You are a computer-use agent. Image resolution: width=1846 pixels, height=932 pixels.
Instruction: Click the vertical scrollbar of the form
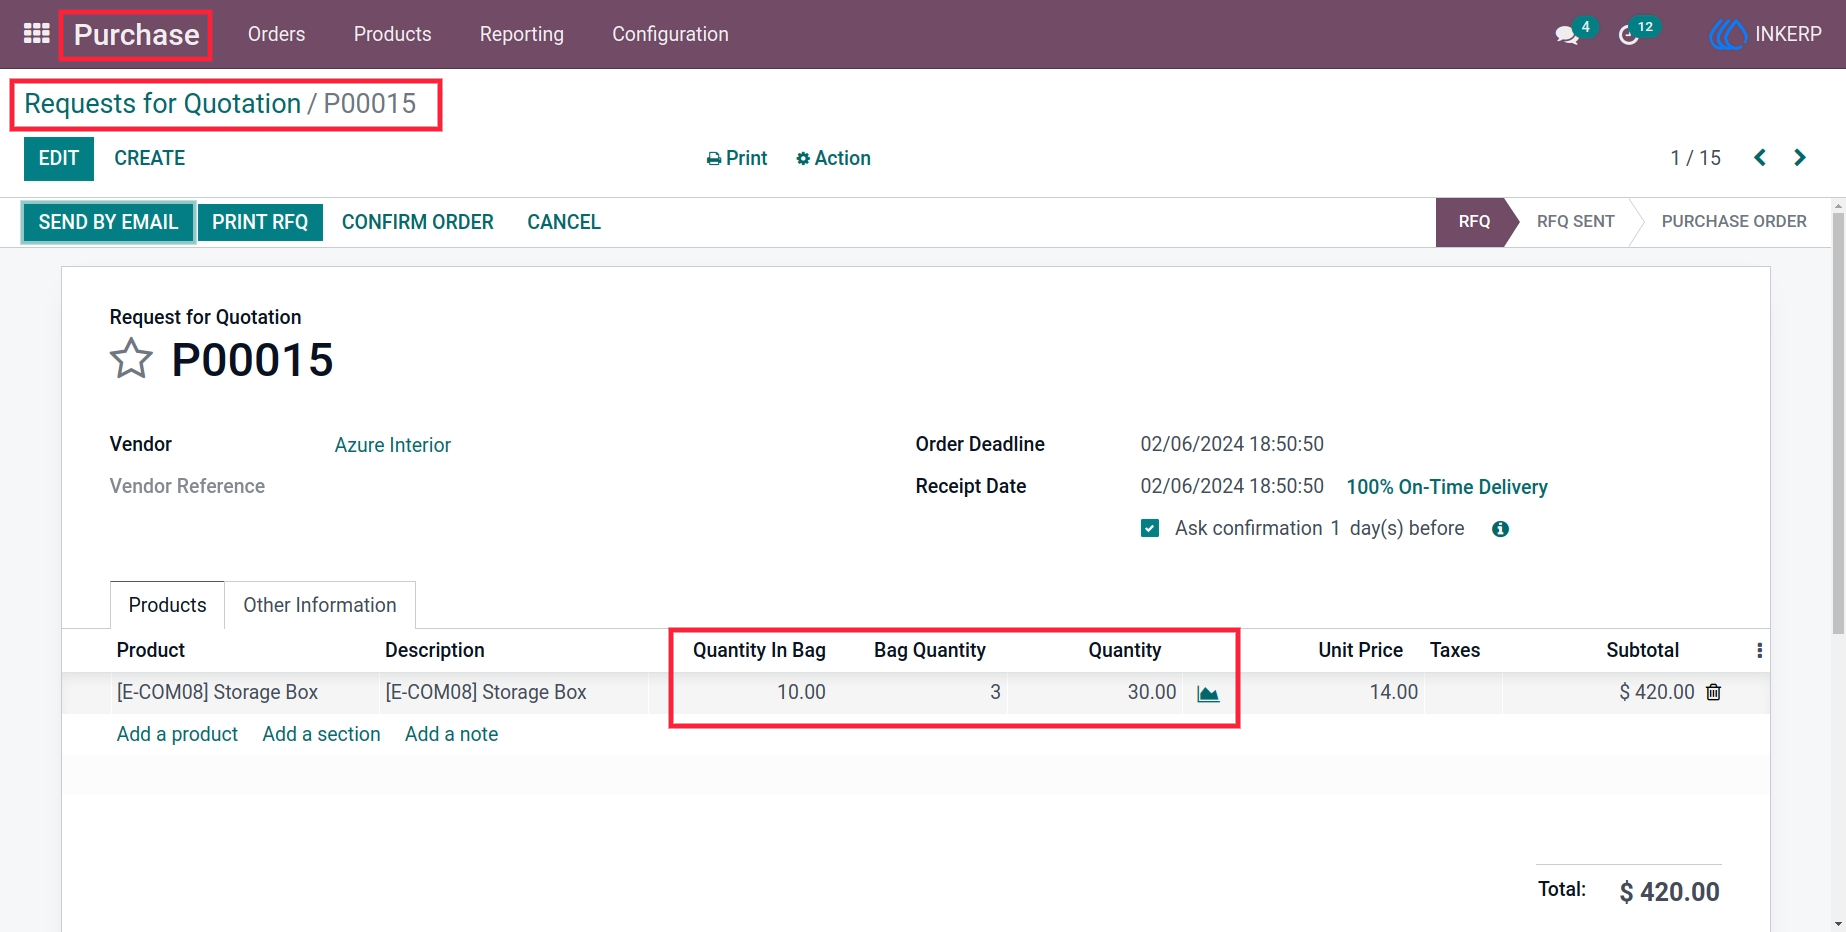(x=1838, y=423)
